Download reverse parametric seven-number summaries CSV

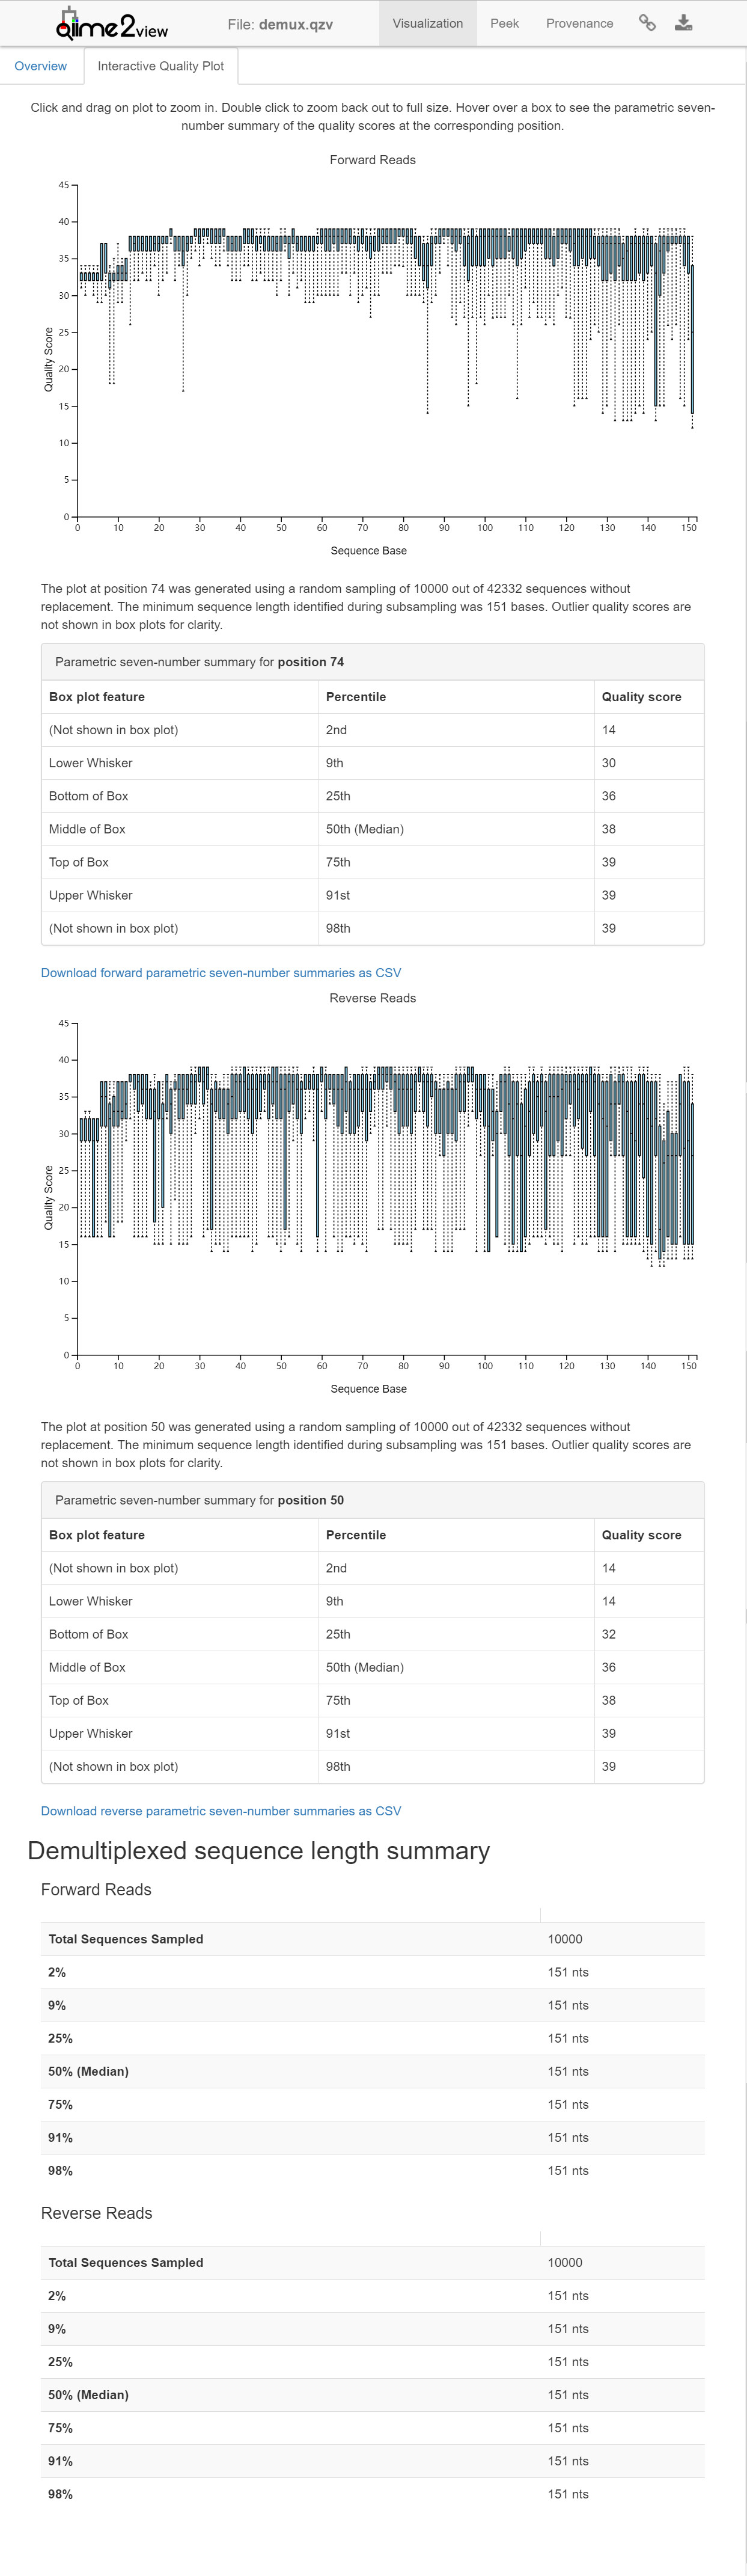tap(221, 1810)
